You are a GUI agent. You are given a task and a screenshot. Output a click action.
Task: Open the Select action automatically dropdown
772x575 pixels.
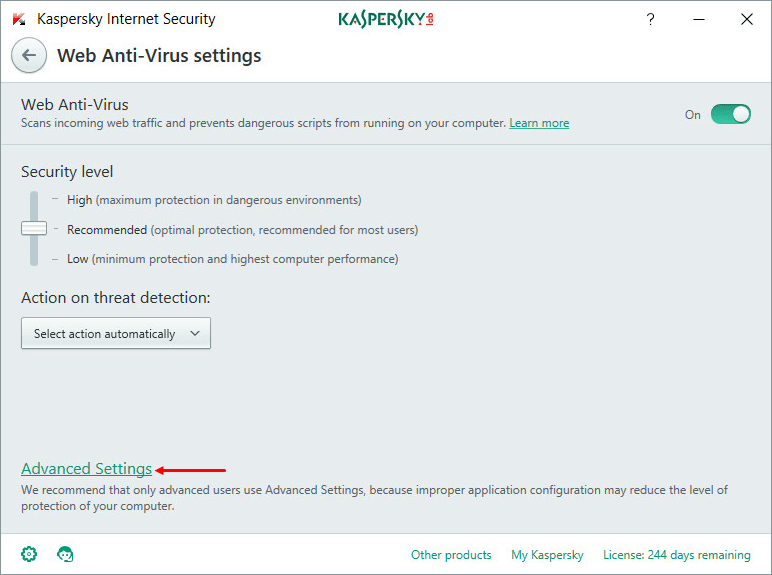click(116, 333)
